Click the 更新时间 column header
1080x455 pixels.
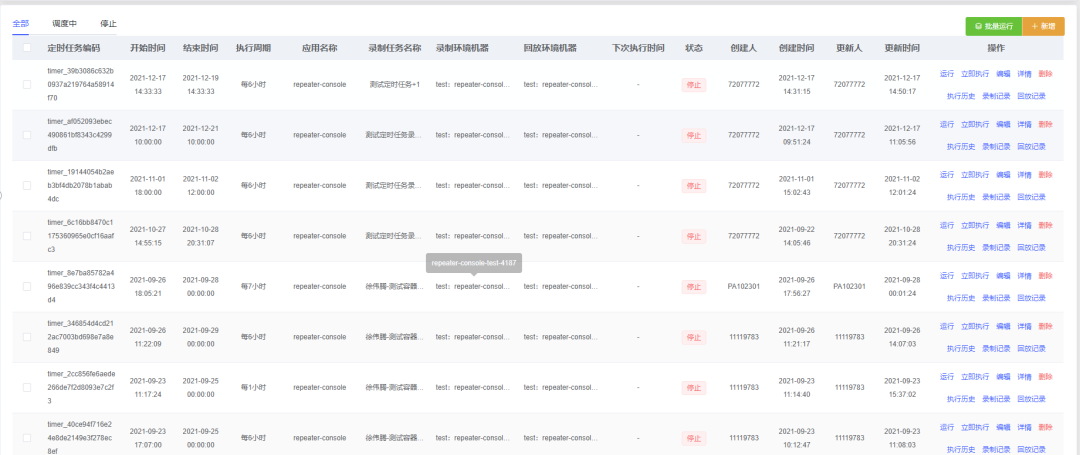point(902,48)
